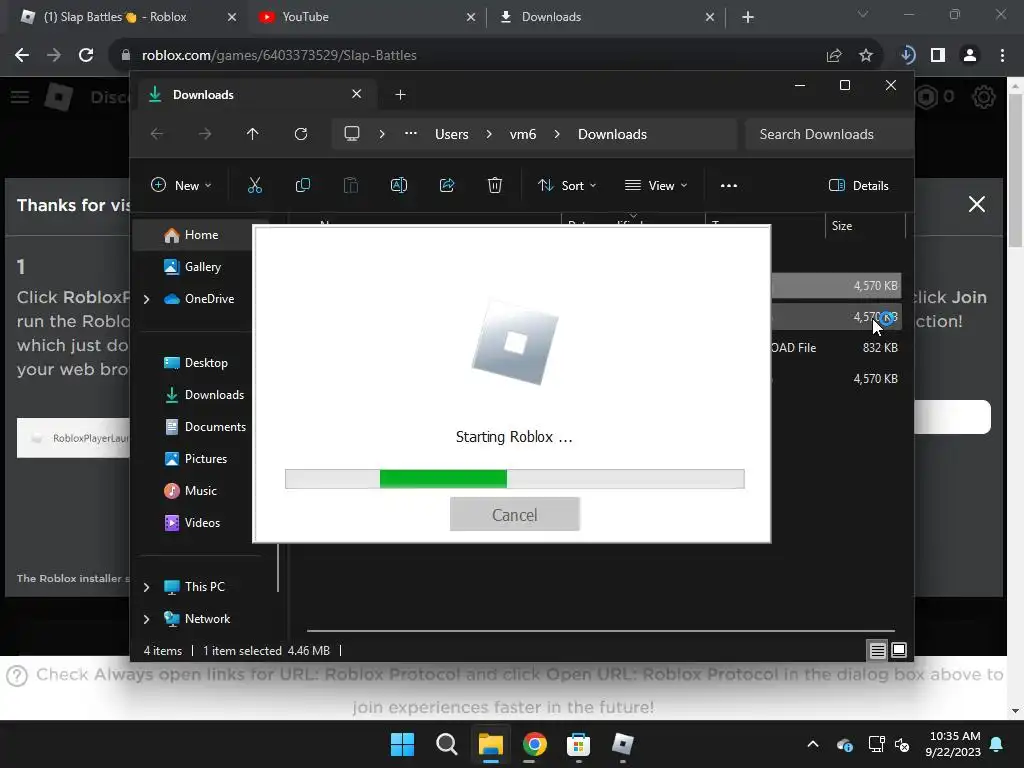Screen dimensions: 1024x768
Task: Open the New item dropdown
Action: tap(182, 185)
